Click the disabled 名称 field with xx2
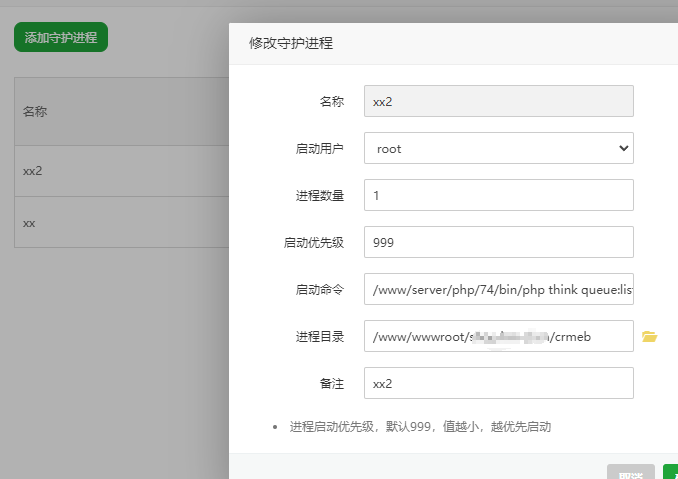678x479 pixels. (x=498, y=101)
